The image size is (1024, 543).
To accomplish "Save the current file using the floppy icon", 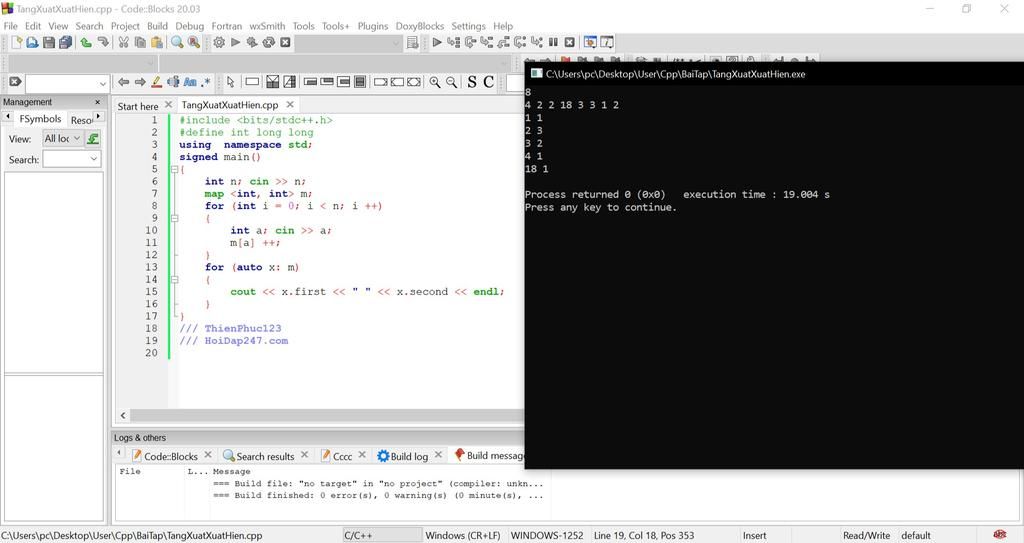I will click(49, 42).
